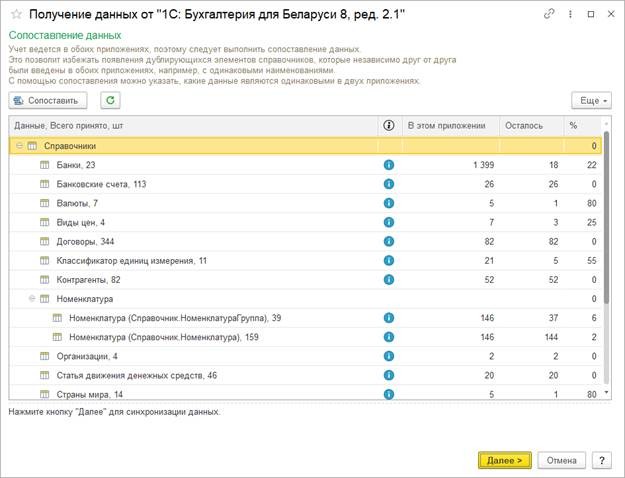Click value 1 399 in Банки row
Image resolution: width=625 pixels, height=478 pixels.
pyautogui.click(x=483, y=165)
